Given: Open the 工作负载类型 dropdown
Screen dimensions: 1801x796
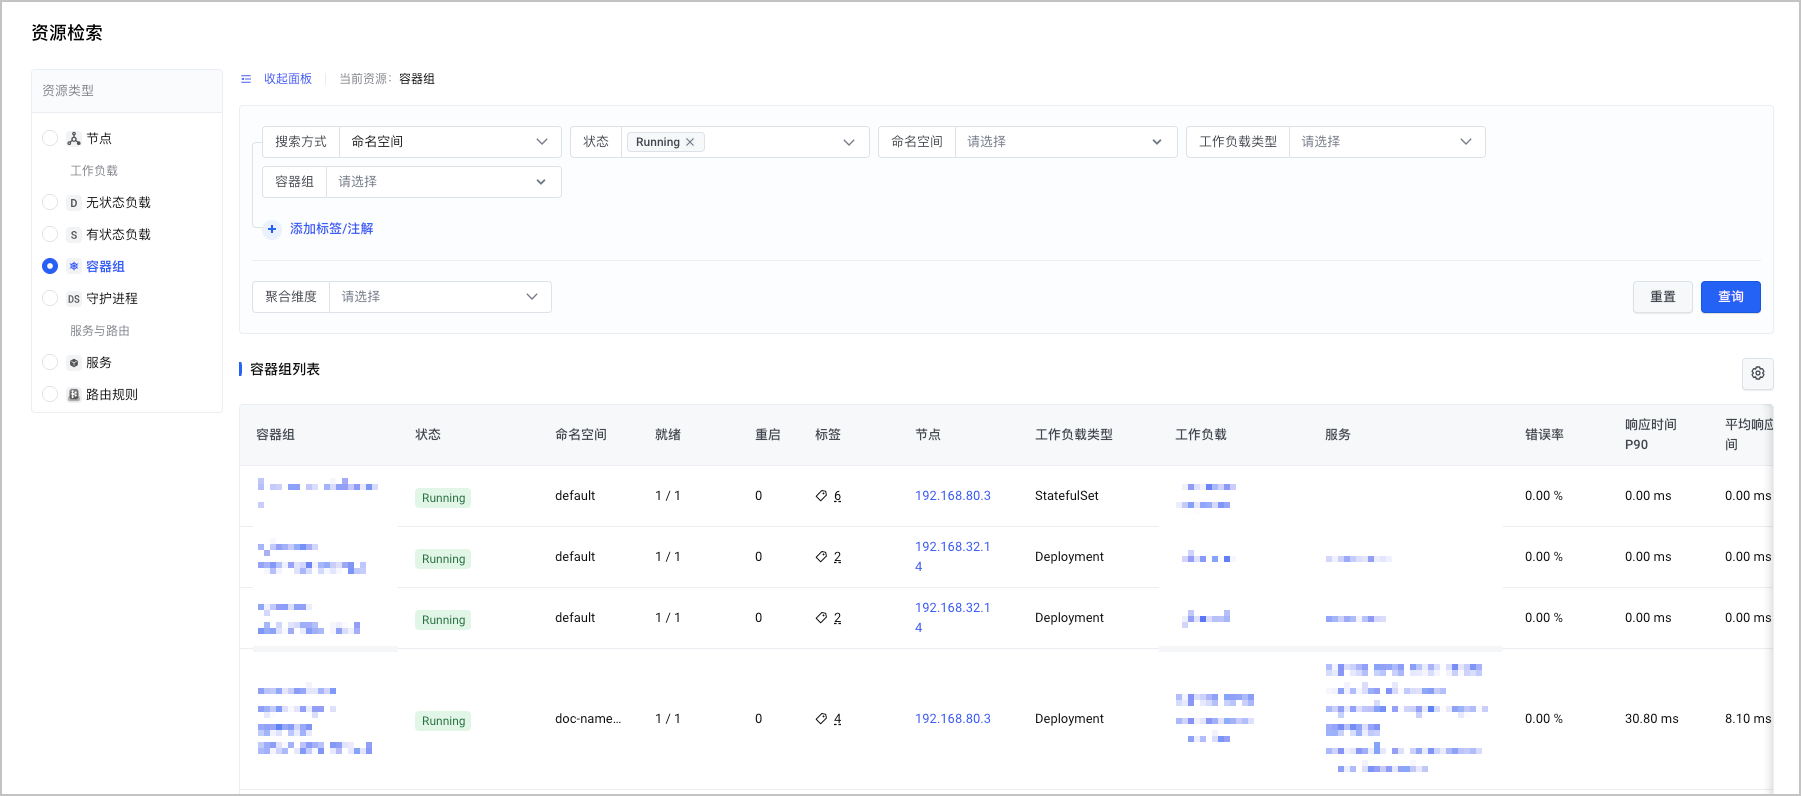Looking at the screenshot, I should coord(1387,142).
